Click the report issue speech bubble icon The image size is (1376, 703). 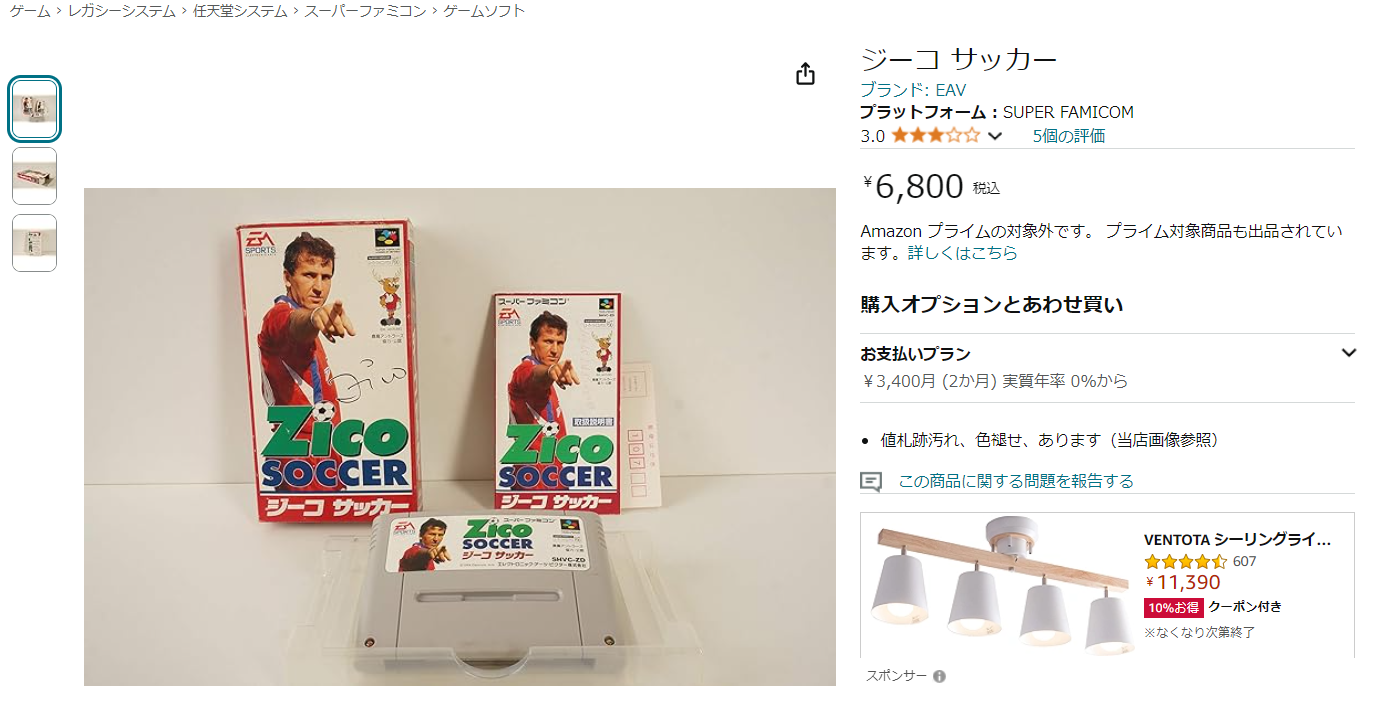[871, 482]
